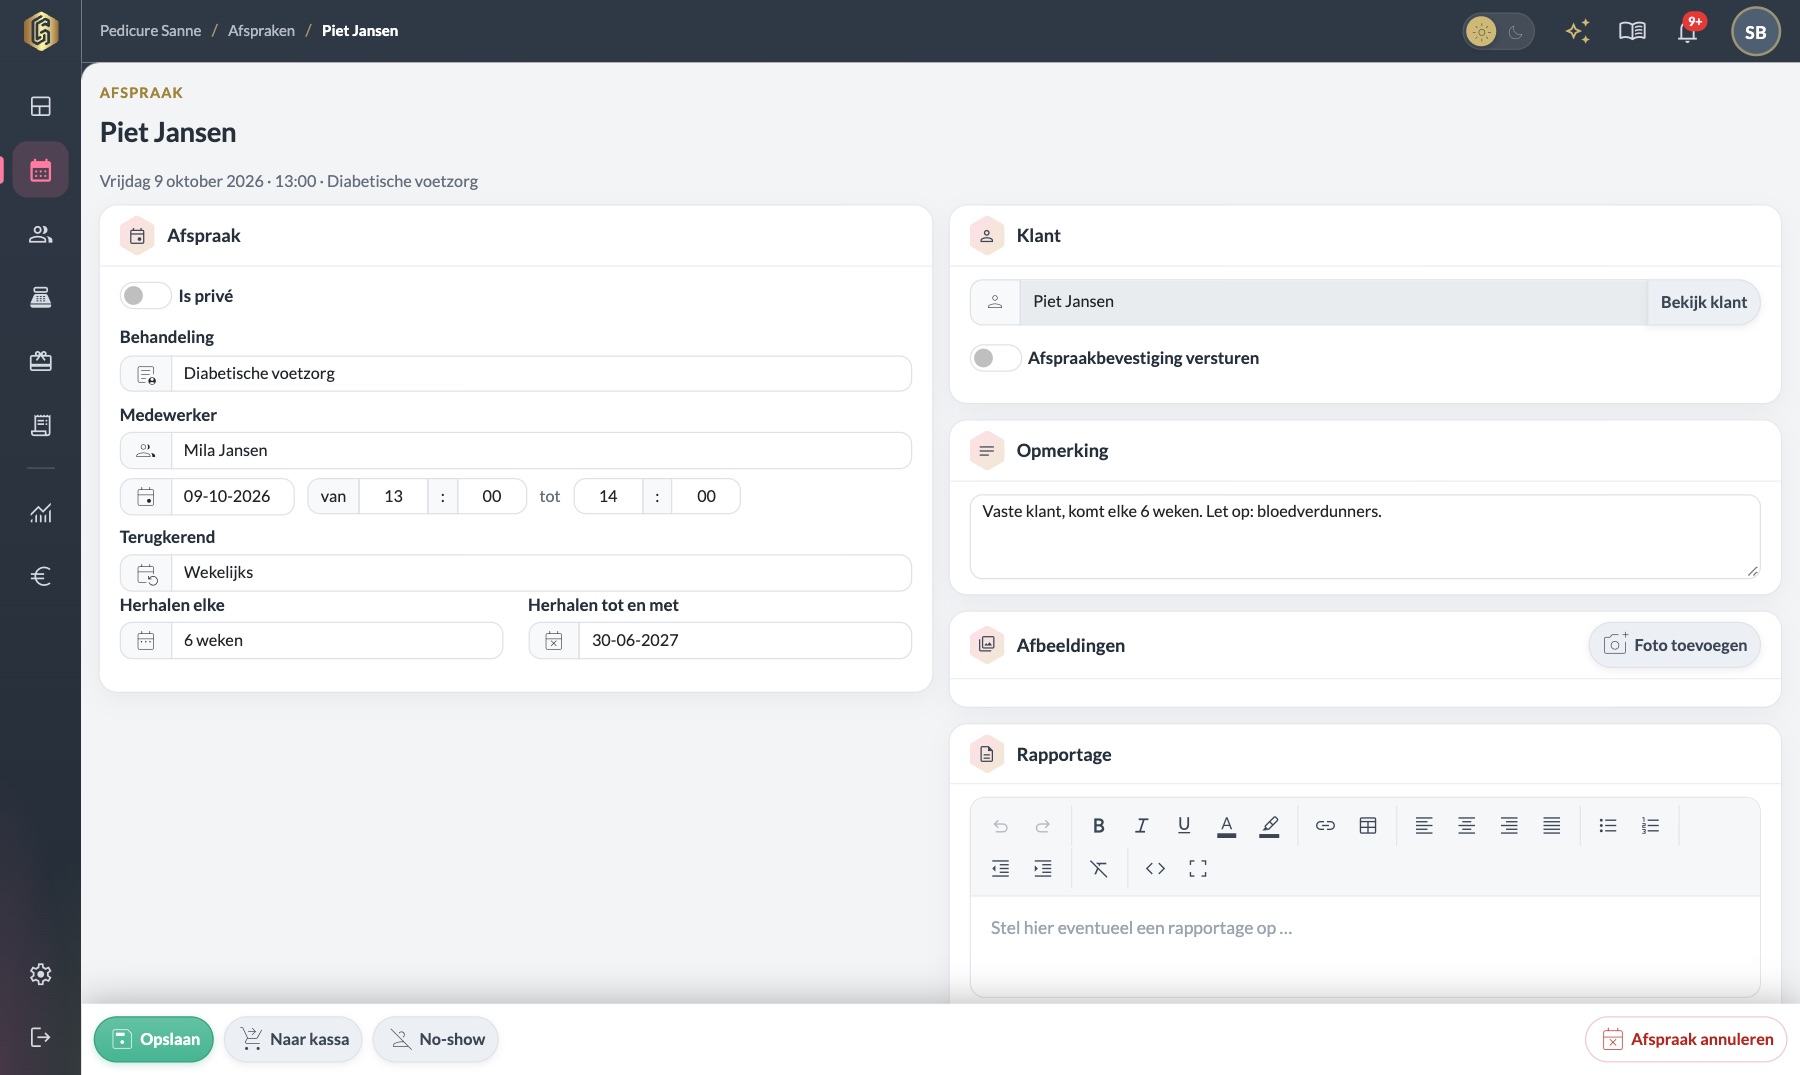Image resolution: width=1800 pixels, height=1075 pixels.
Task: Toggle the Is privé switch
Action: pyautogui.click(x=145, y=296)
